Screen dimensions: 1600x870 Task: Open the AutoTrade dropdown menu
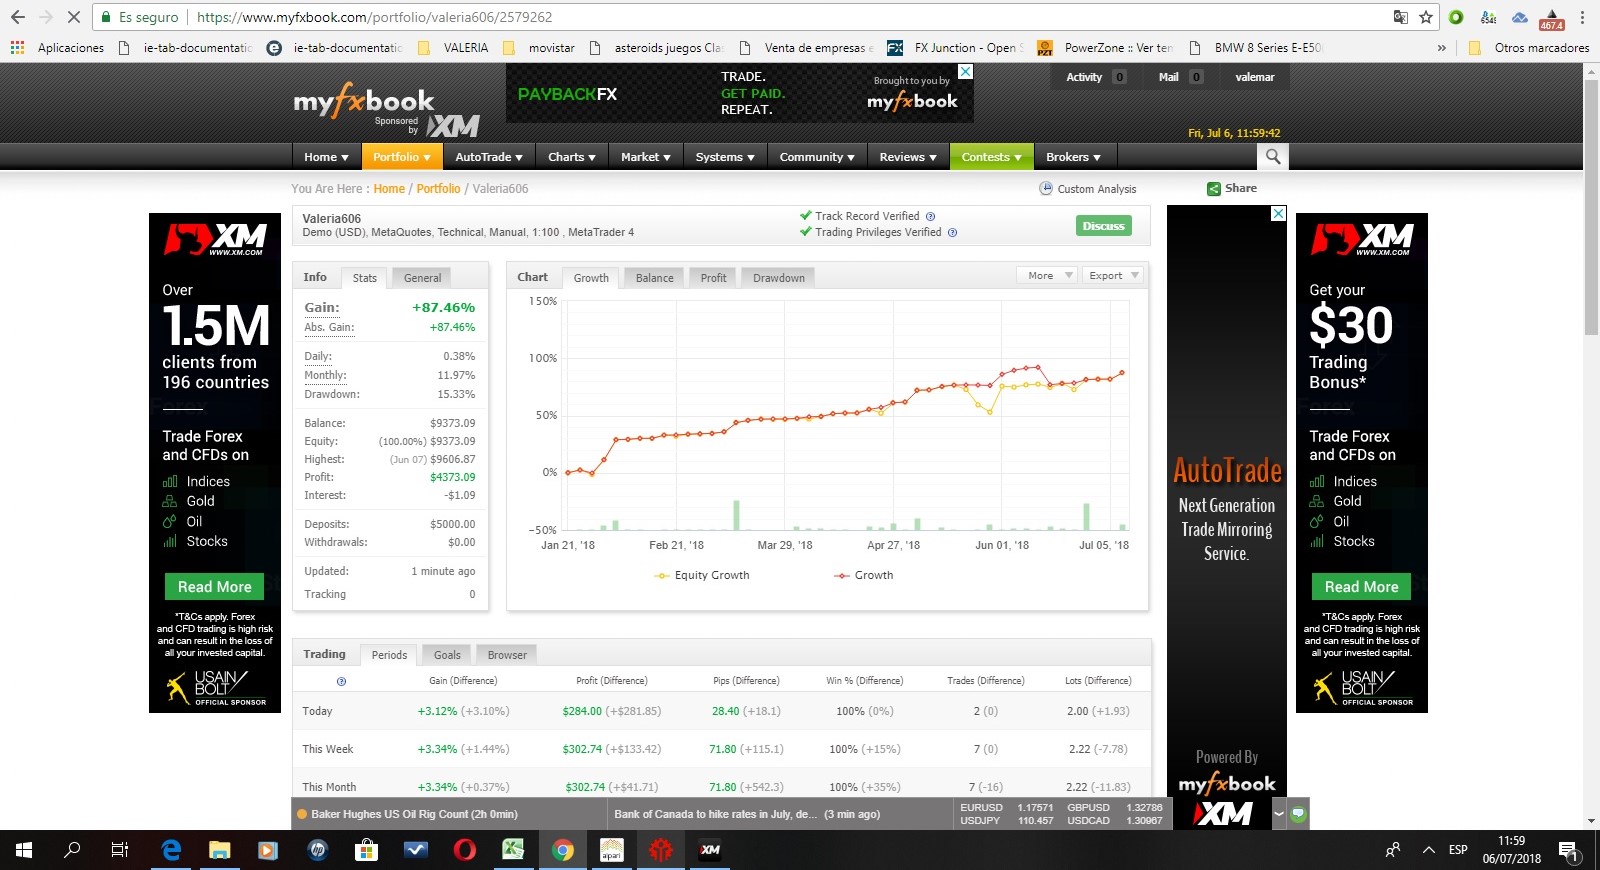click(x=489, y=157)
